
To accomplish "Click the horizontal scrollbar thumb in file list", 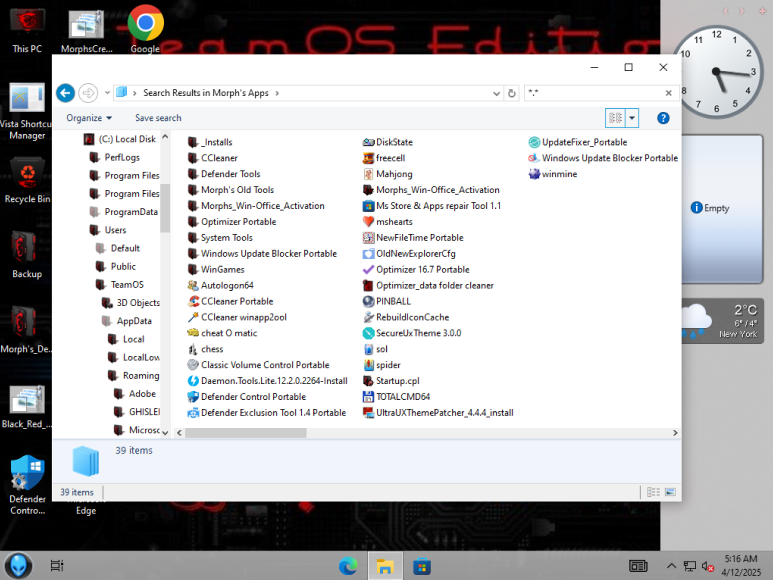I will tap(246, 433).
